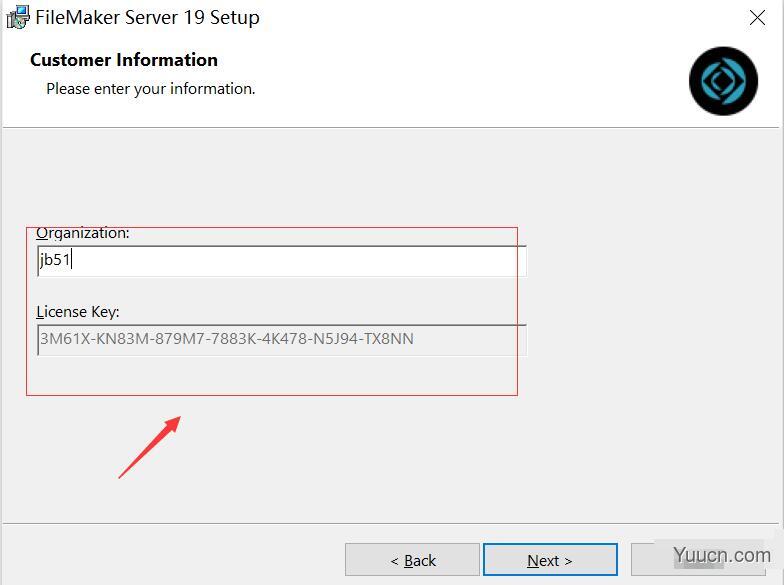Image resolution: width=784 pixels, height=585 pixels.
Task: Click the installer icon in title bar
Action: [18, 18]
